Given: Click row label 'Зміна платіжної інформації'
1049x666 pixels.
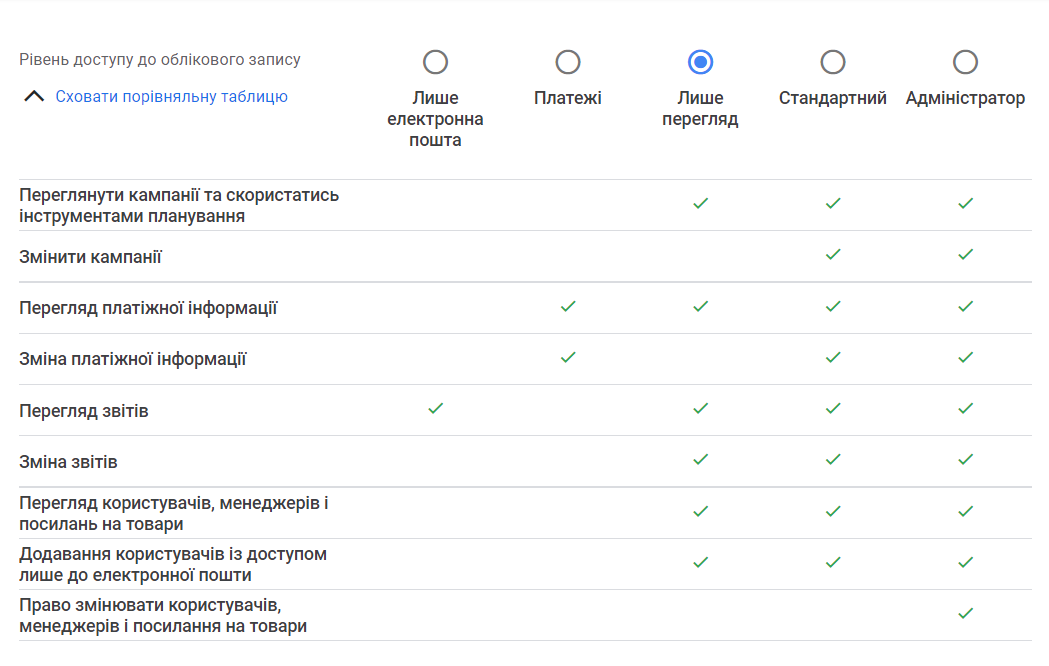Looking at the screenshot, I should pos(132,359).
